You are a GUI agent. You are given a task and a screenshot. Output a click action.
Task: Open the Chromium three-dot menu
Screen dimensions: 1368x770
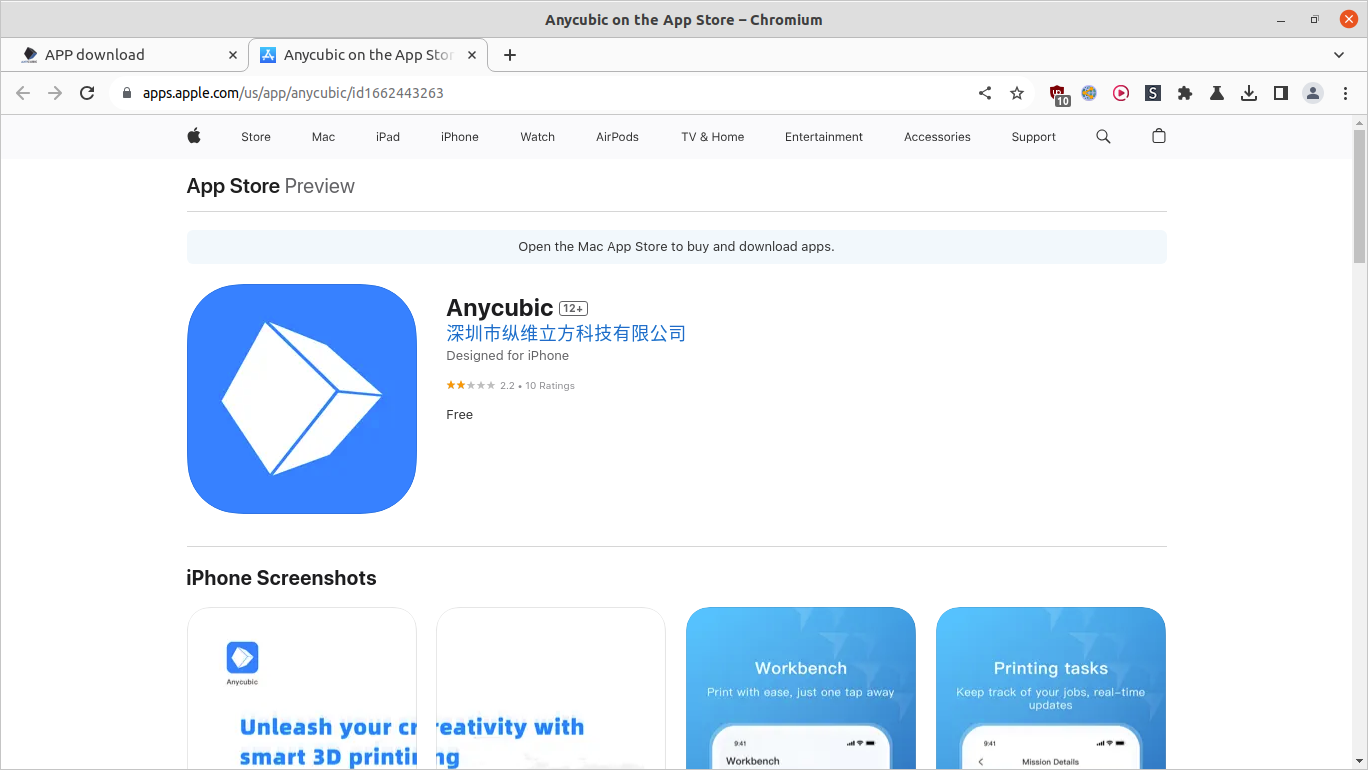pos(1345,93)
